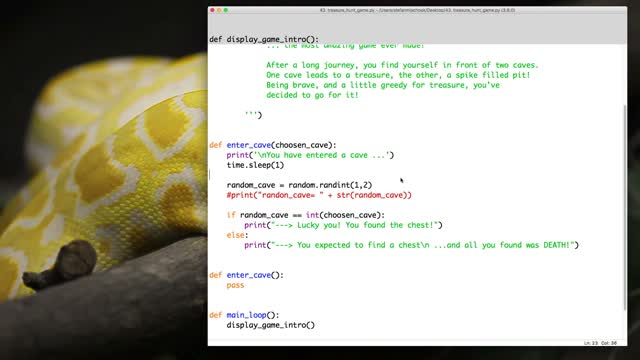Click line 'Being brave, and a little greedy'
Viewport: 640px width, 360px height.
tap(383, 85)
